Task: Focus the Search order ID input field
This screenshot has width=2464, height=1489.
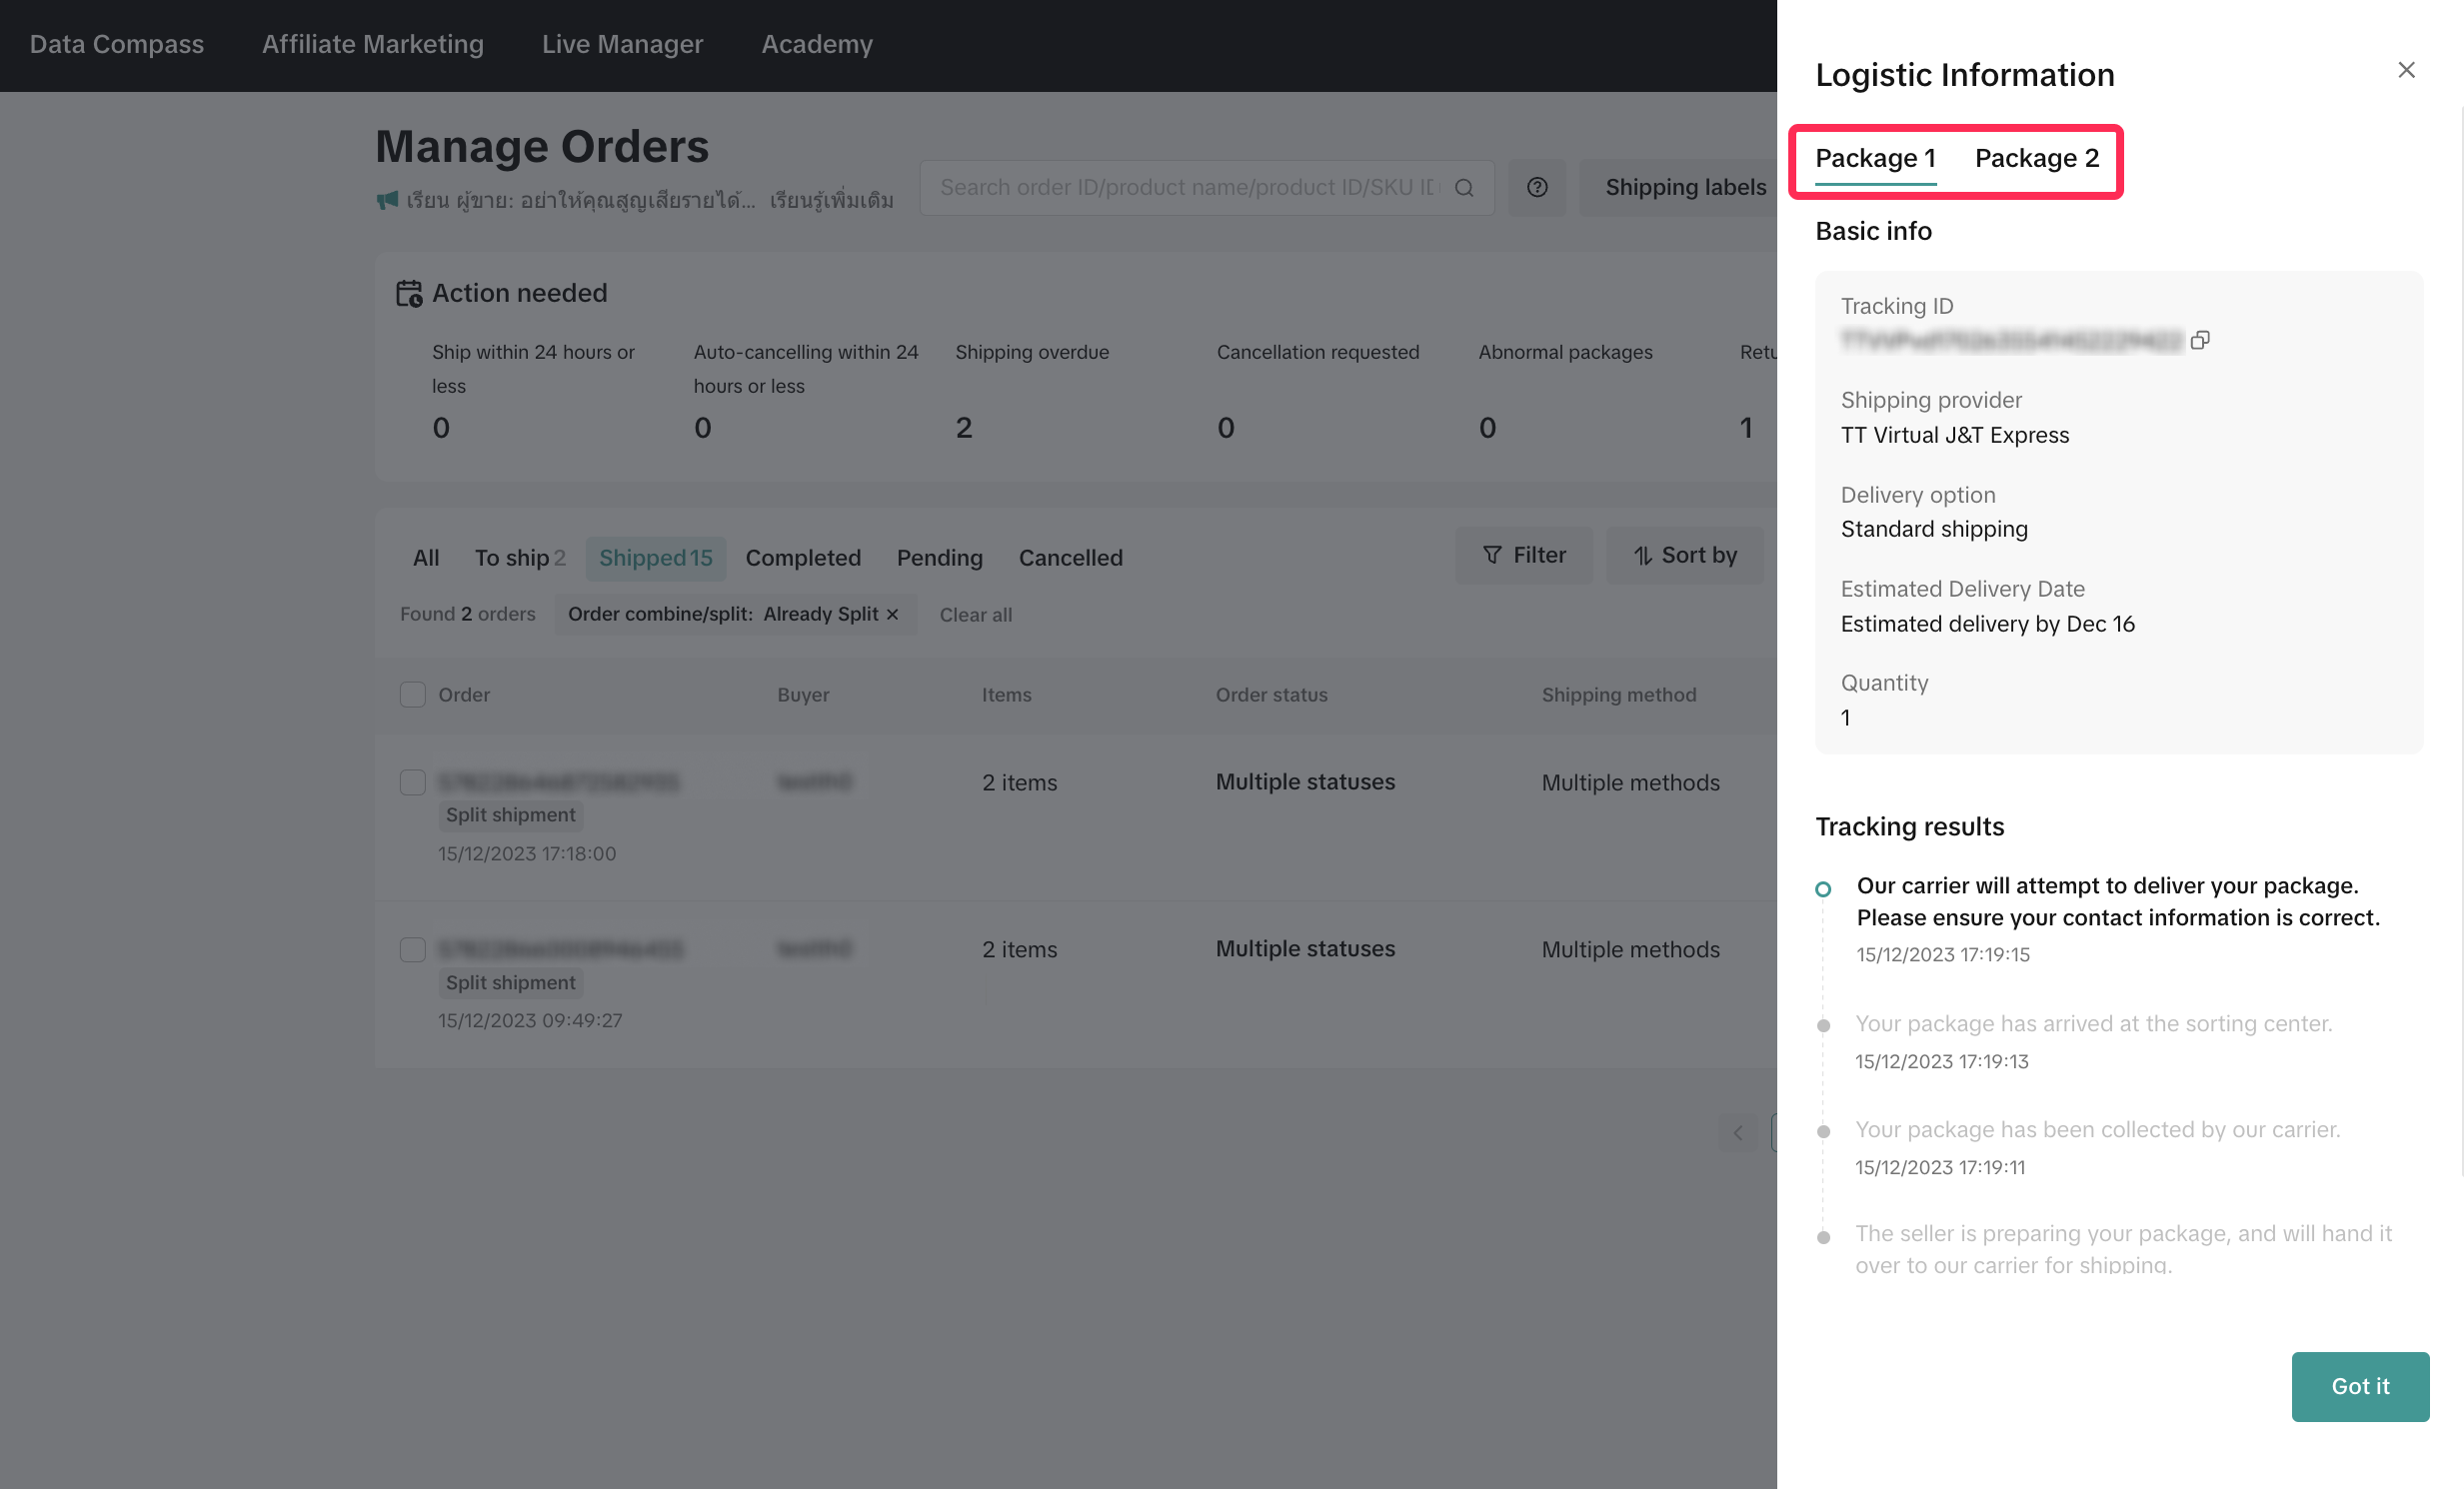Action: (x=1188, y=188)
